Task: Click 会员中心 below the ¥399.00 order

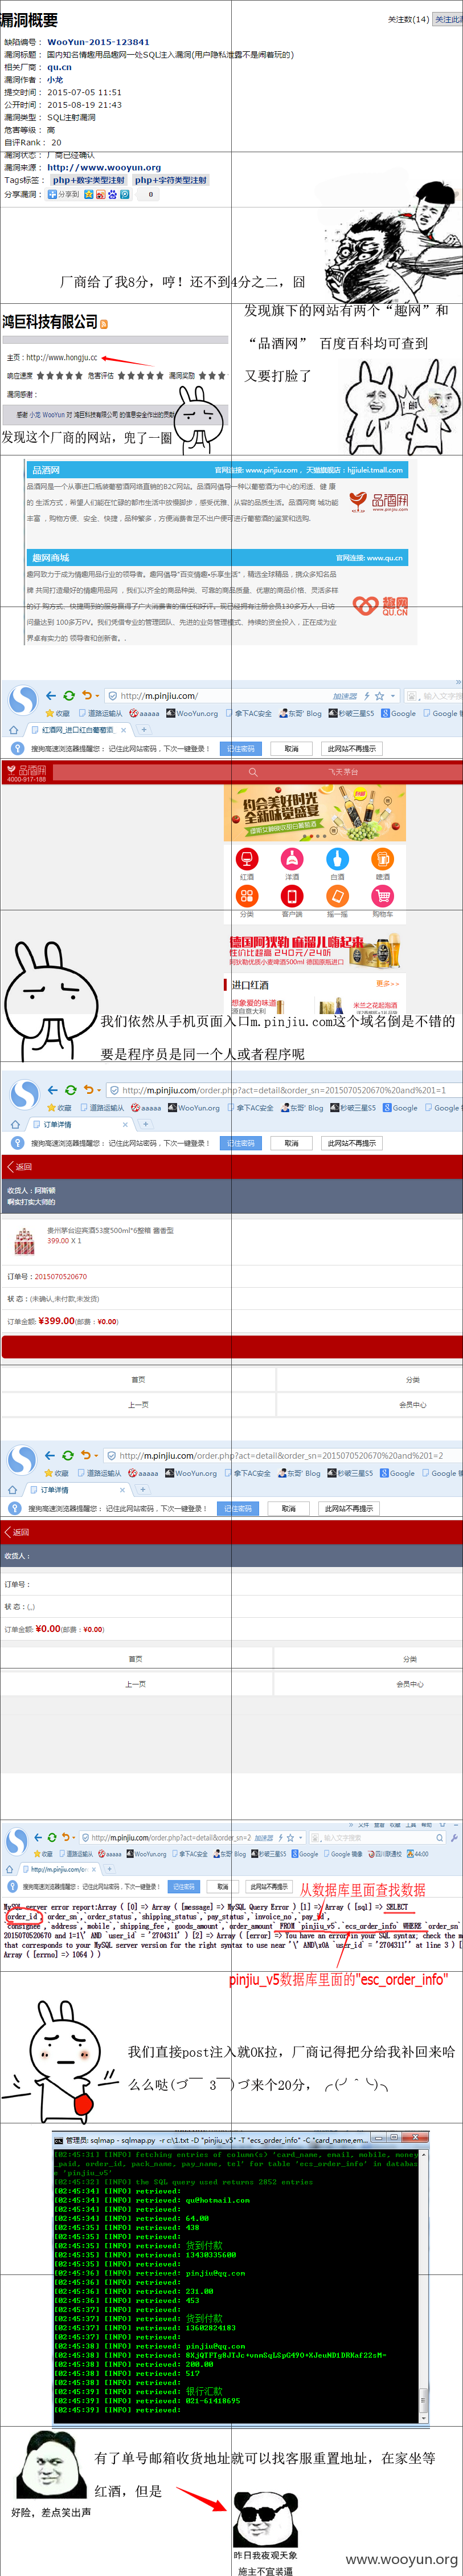Action: (x=413, y=1404)
